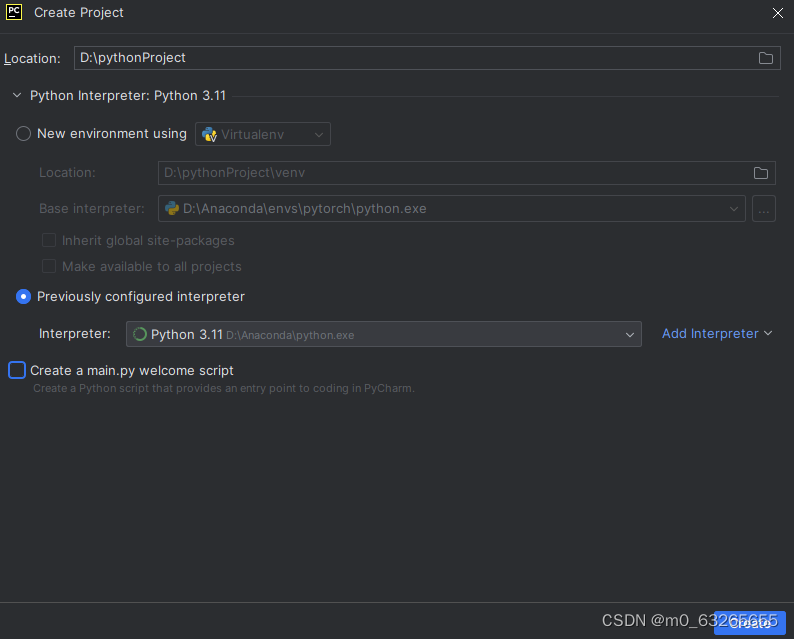
Task: Click the Interpreter: label
Action: [75, 334]
